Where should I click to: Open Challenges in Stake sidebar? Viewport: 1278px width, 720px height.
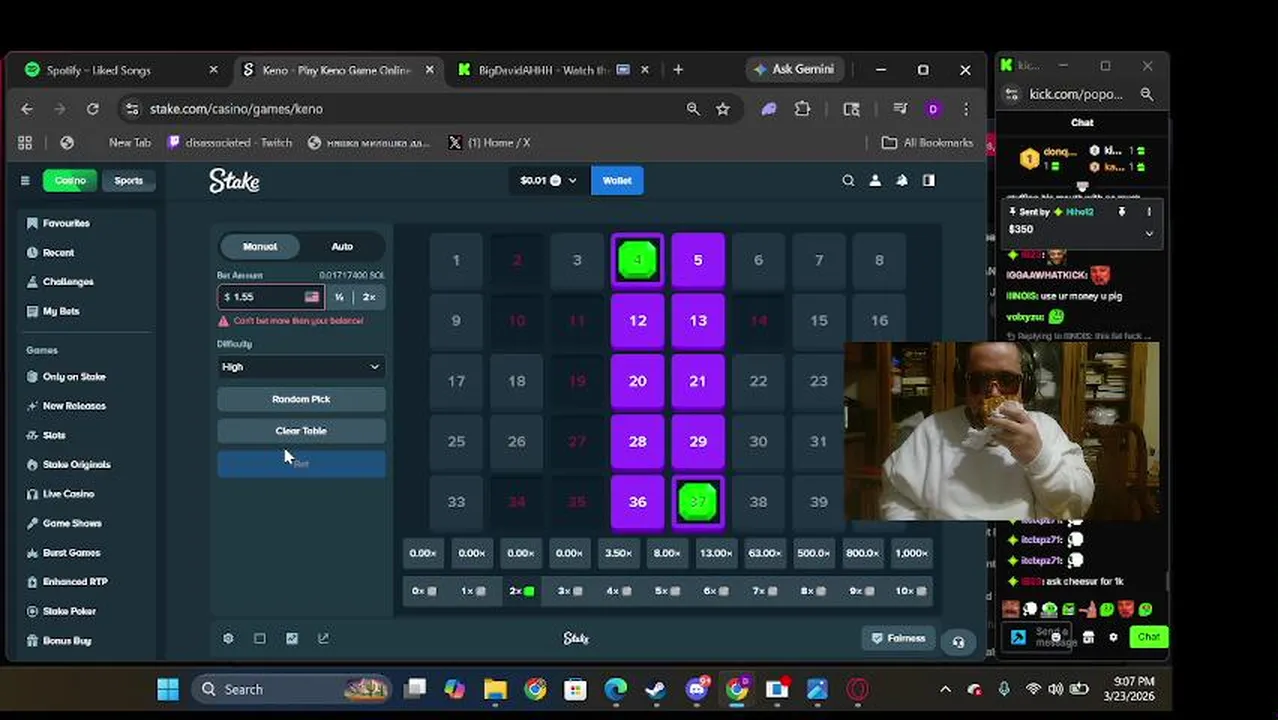(x=68, y=282)
